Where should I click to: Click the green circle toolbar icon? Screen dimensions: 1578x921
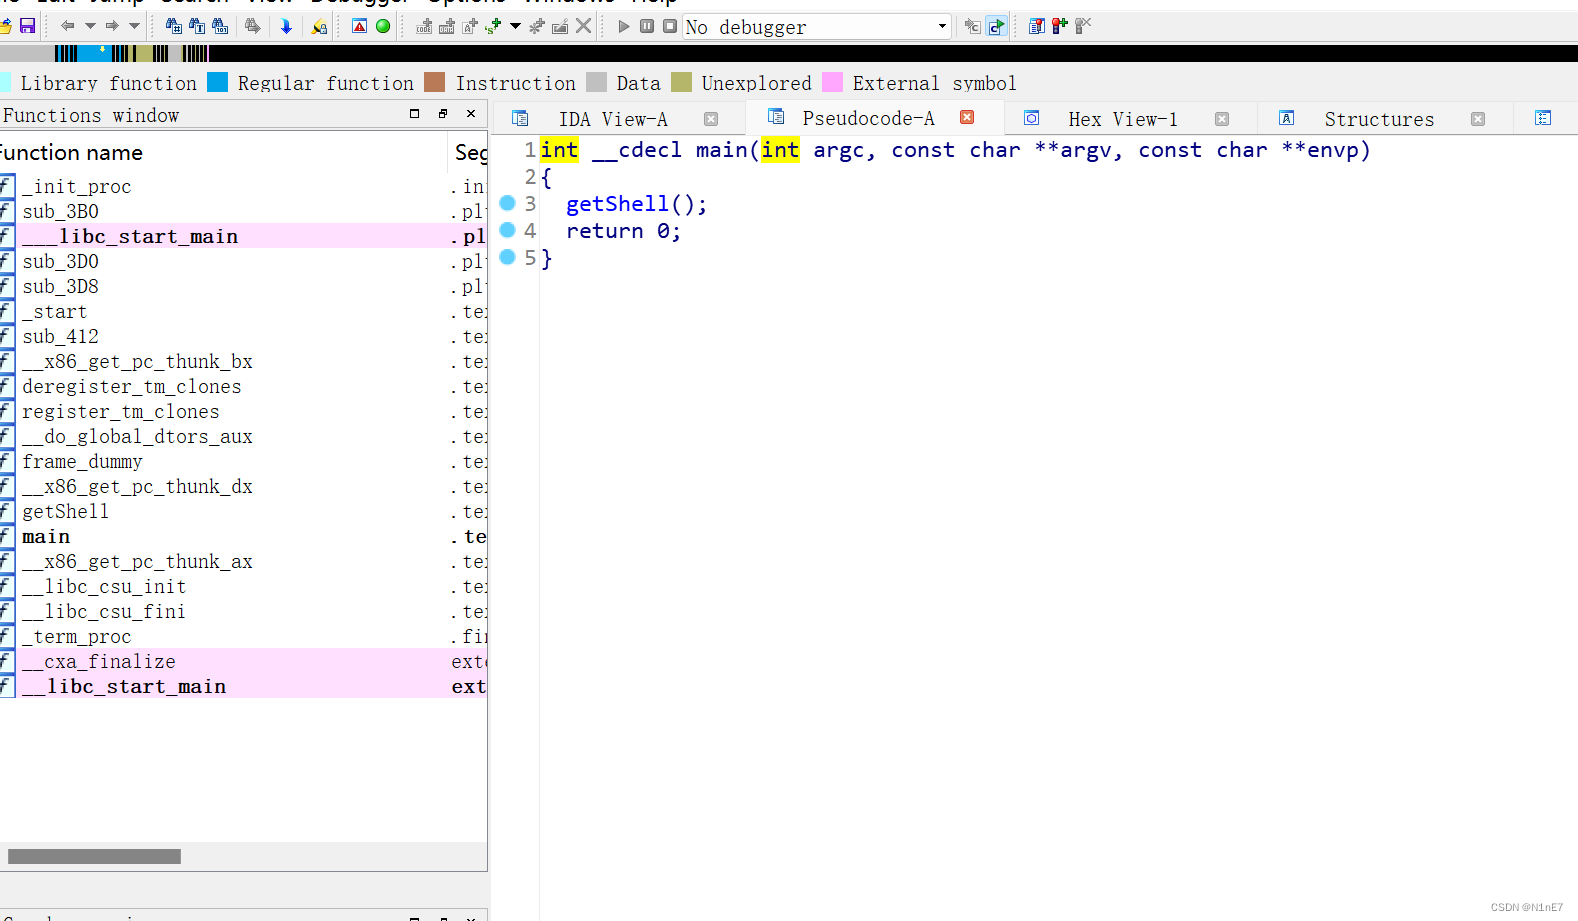click(383, 26)
